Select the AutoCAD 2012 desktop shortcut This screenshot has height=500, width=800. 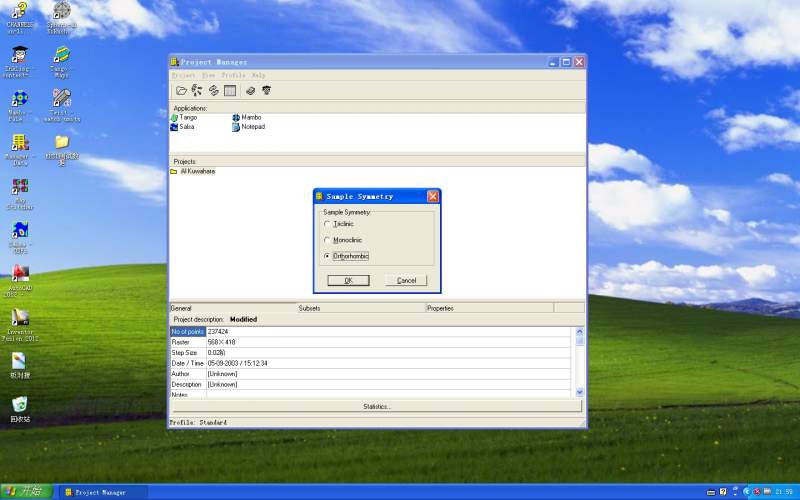(x=19, y=281)
